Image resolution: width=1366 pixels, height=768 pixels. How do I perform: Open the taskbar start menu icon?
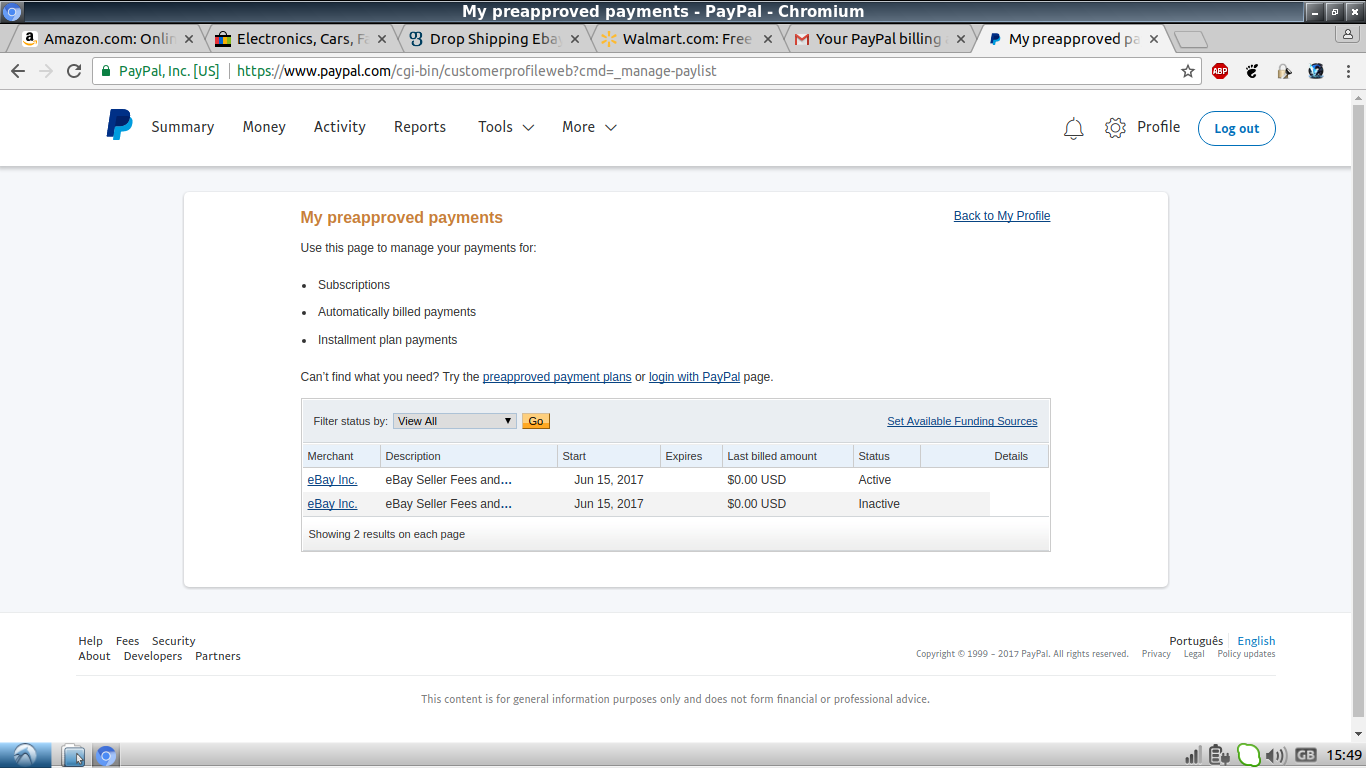click(25, 755)
